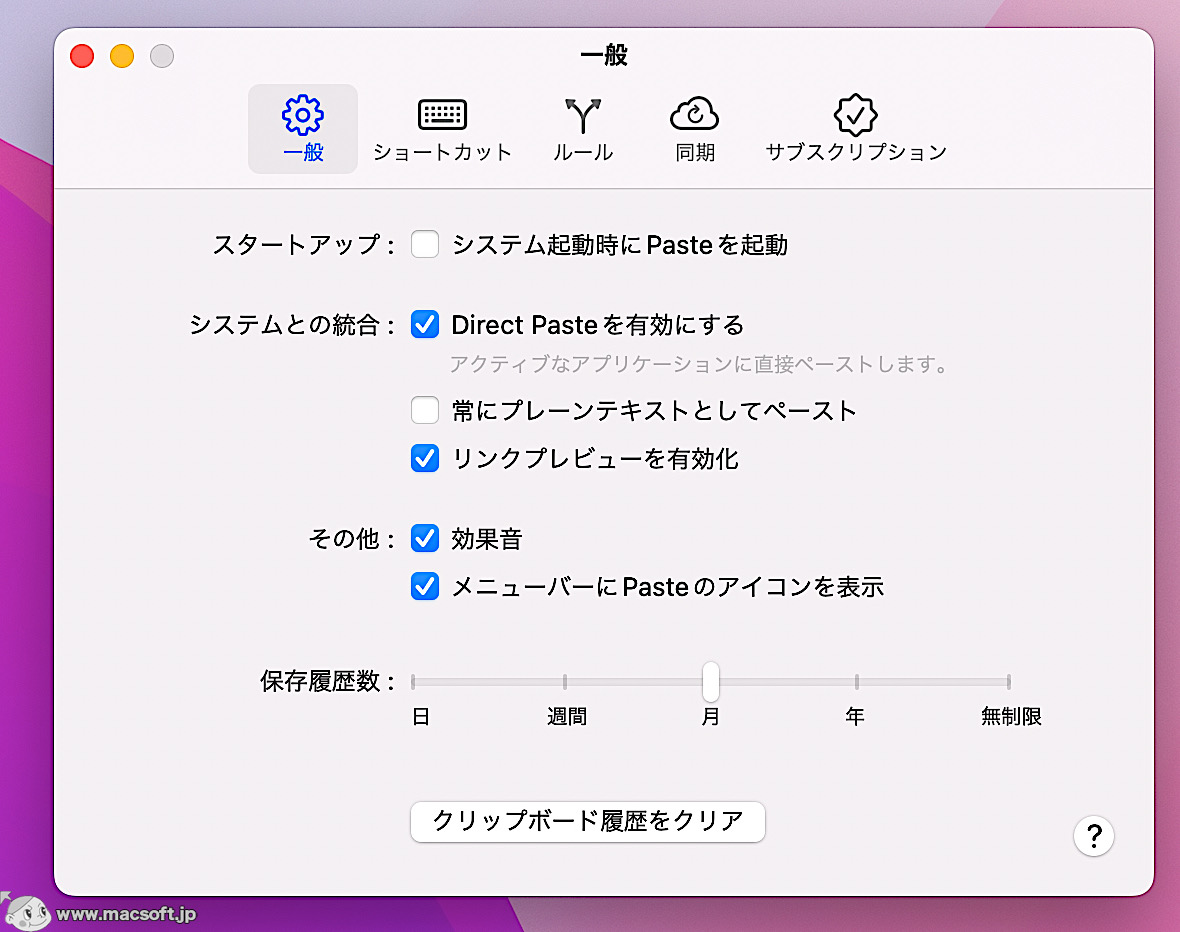Switch to the ルール tab label

pos(582,152)
